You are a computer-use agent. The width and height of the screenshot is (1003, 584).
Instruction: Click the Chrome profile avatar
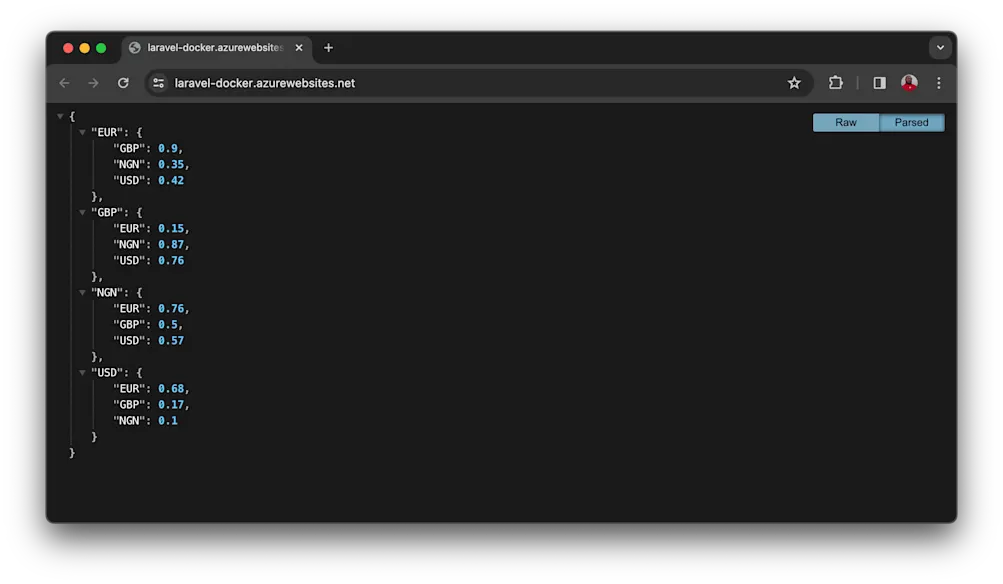(909, 83)
